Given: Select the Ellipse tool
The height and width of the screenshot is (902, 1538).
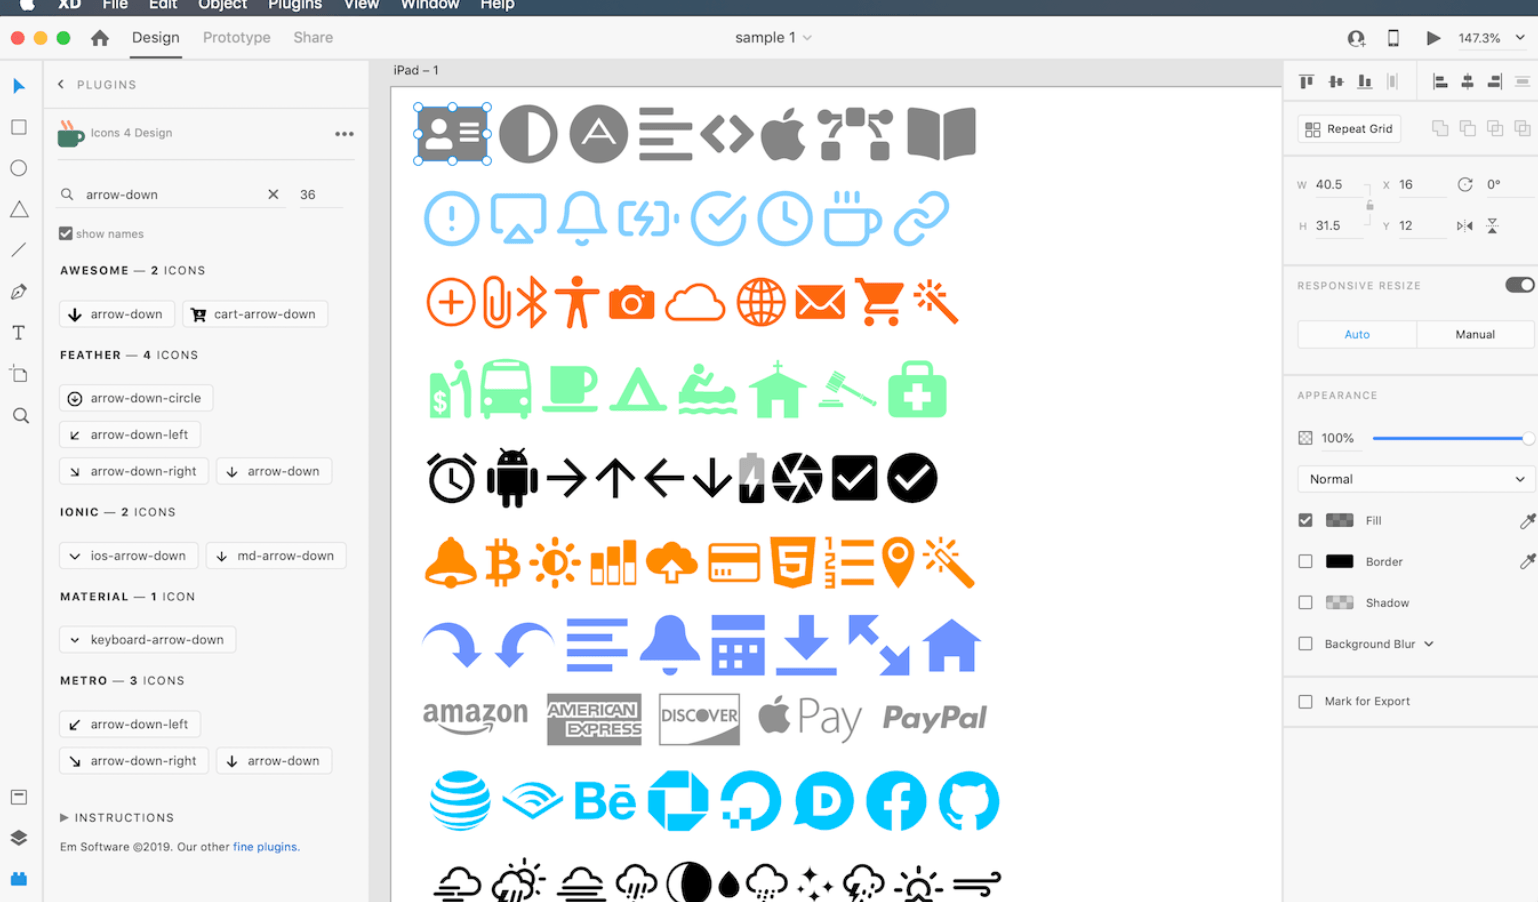Looking at the screenshot, I should click(18, 168).
